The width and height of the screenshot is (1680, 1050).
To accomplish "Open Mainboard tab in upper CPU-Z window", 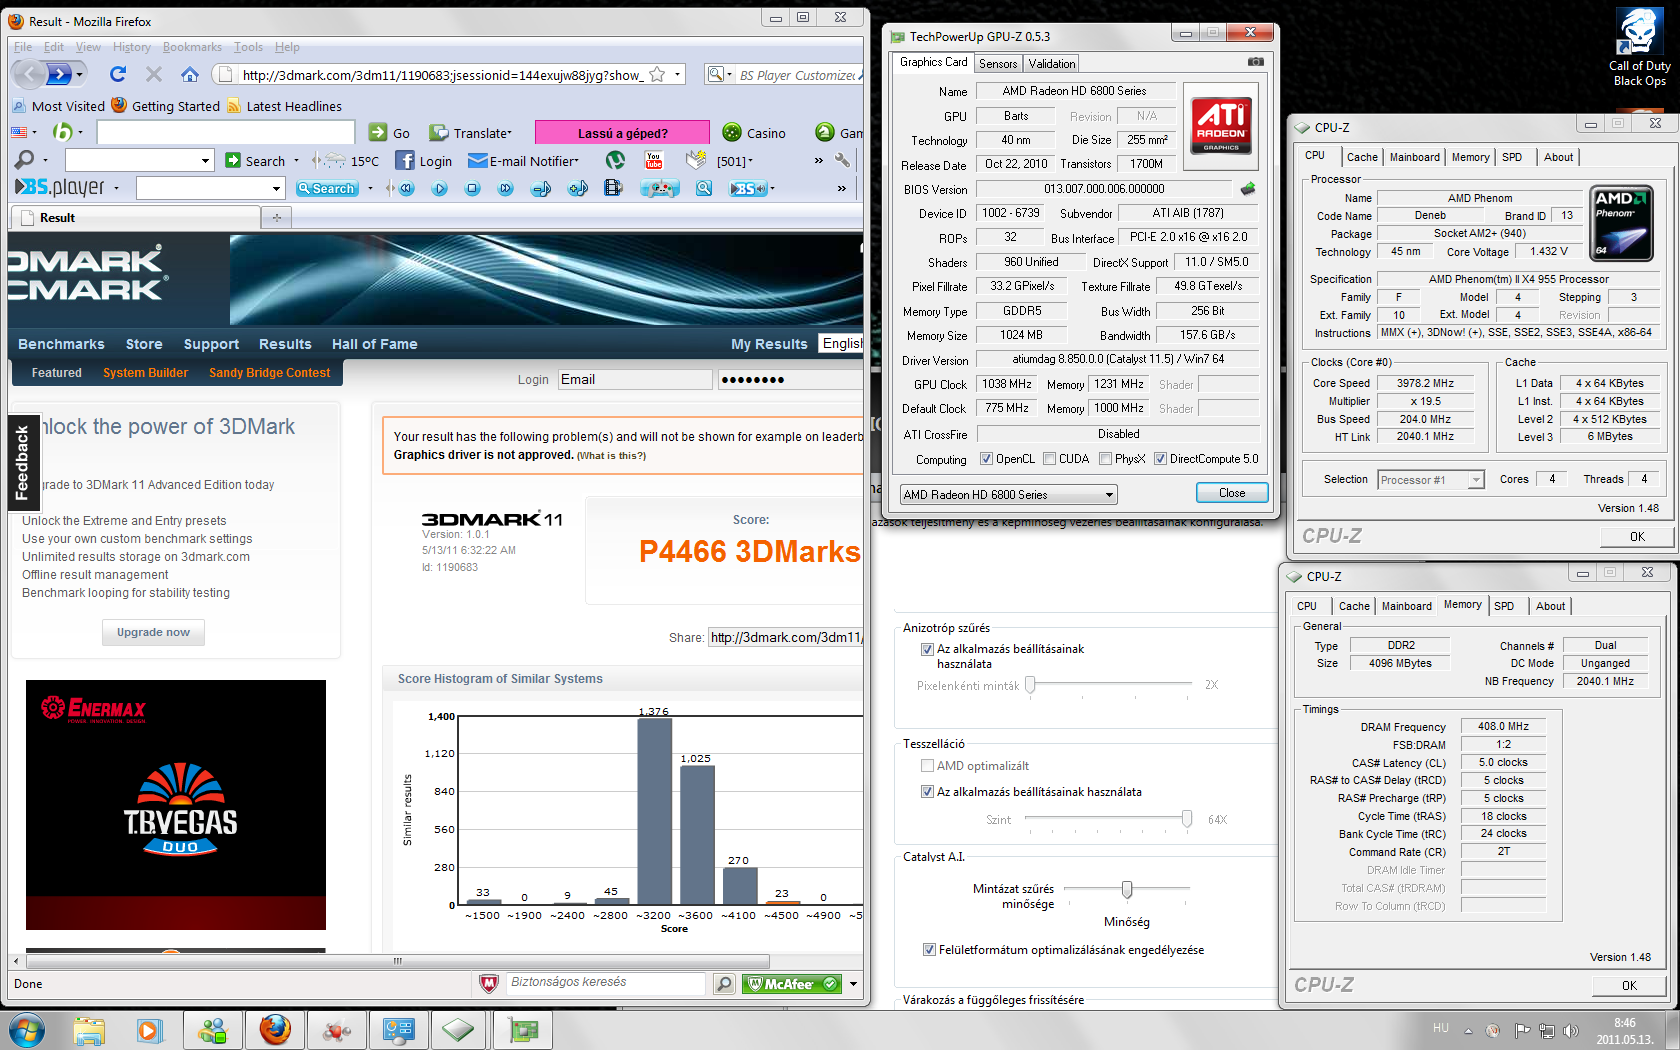I will [x=1415, y=157].
